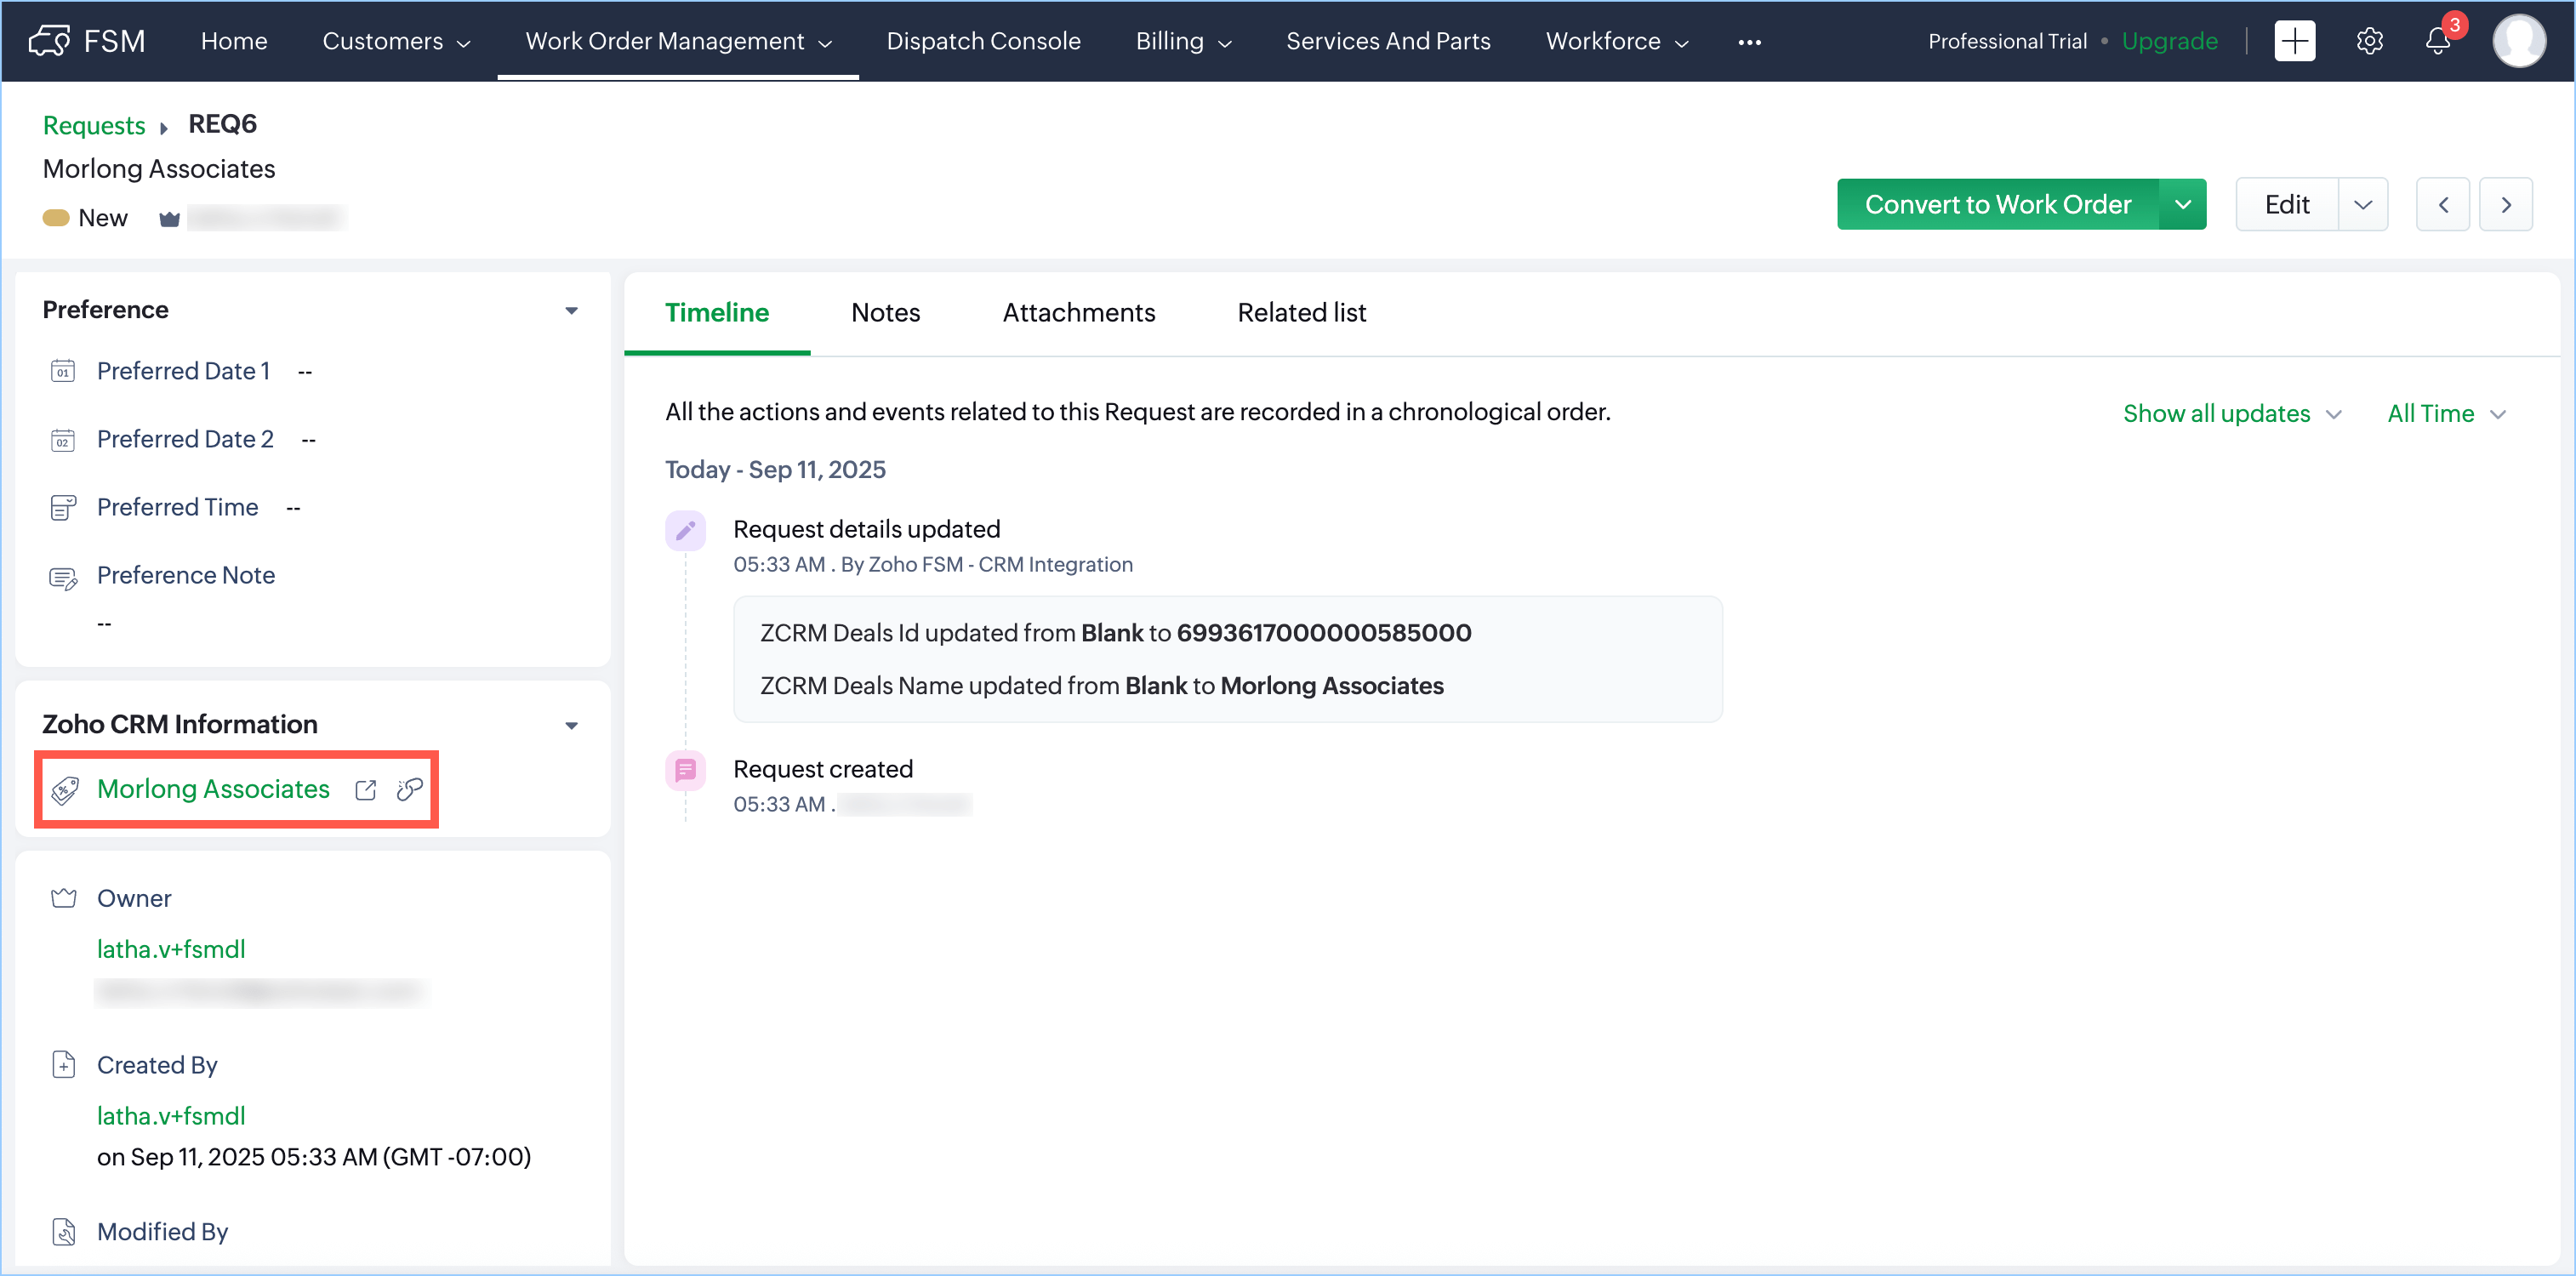Open the Show all updates dropdown

click(2231, 414)
